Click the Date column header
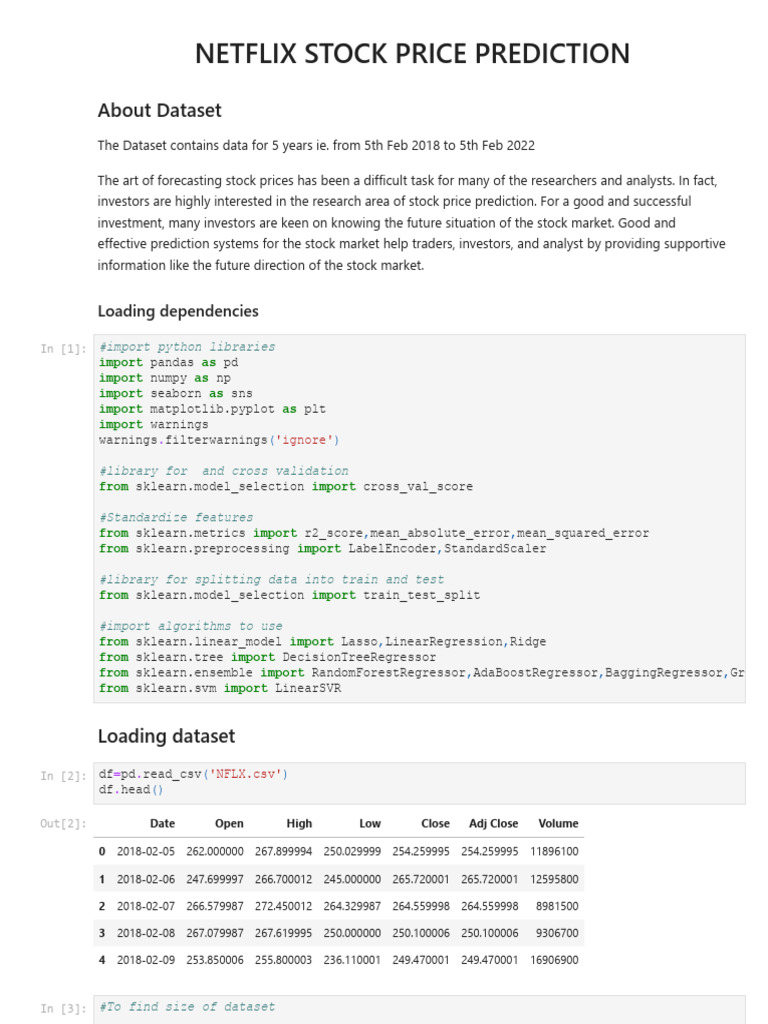Viewport: 768px width, 1024px height. click(163, 824)
